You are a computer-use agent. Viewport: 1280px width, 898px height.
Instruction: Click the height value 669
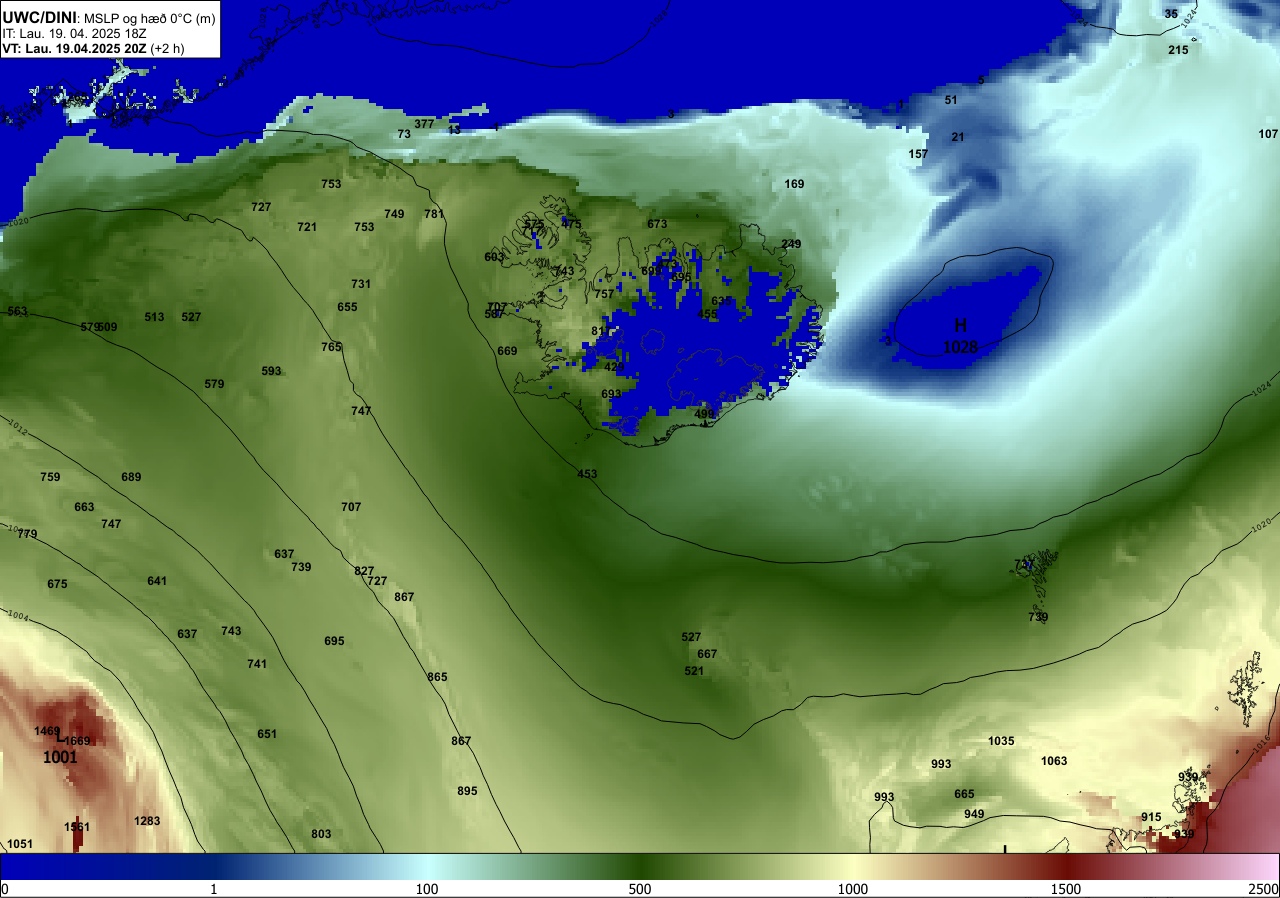(x=507, y=351)
